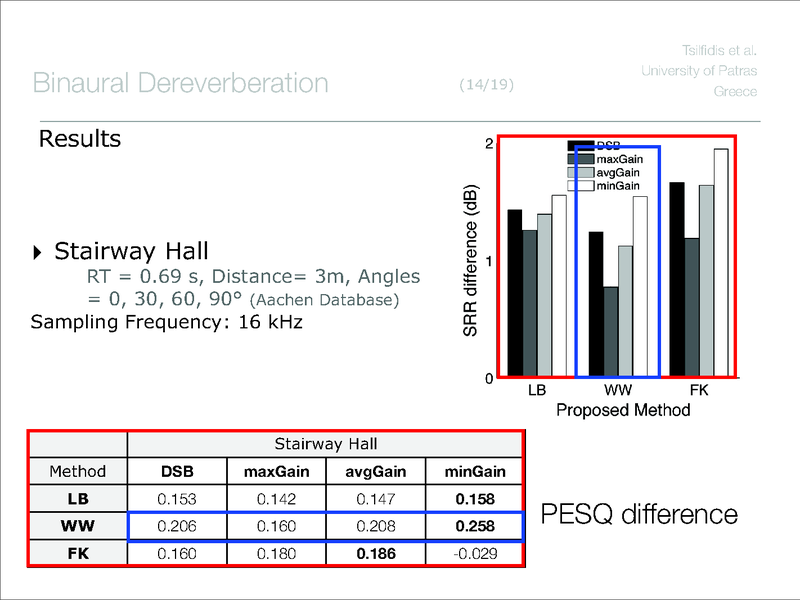
Task: Click the Proposed Method axis label
Action: click(x=623, y=410)
